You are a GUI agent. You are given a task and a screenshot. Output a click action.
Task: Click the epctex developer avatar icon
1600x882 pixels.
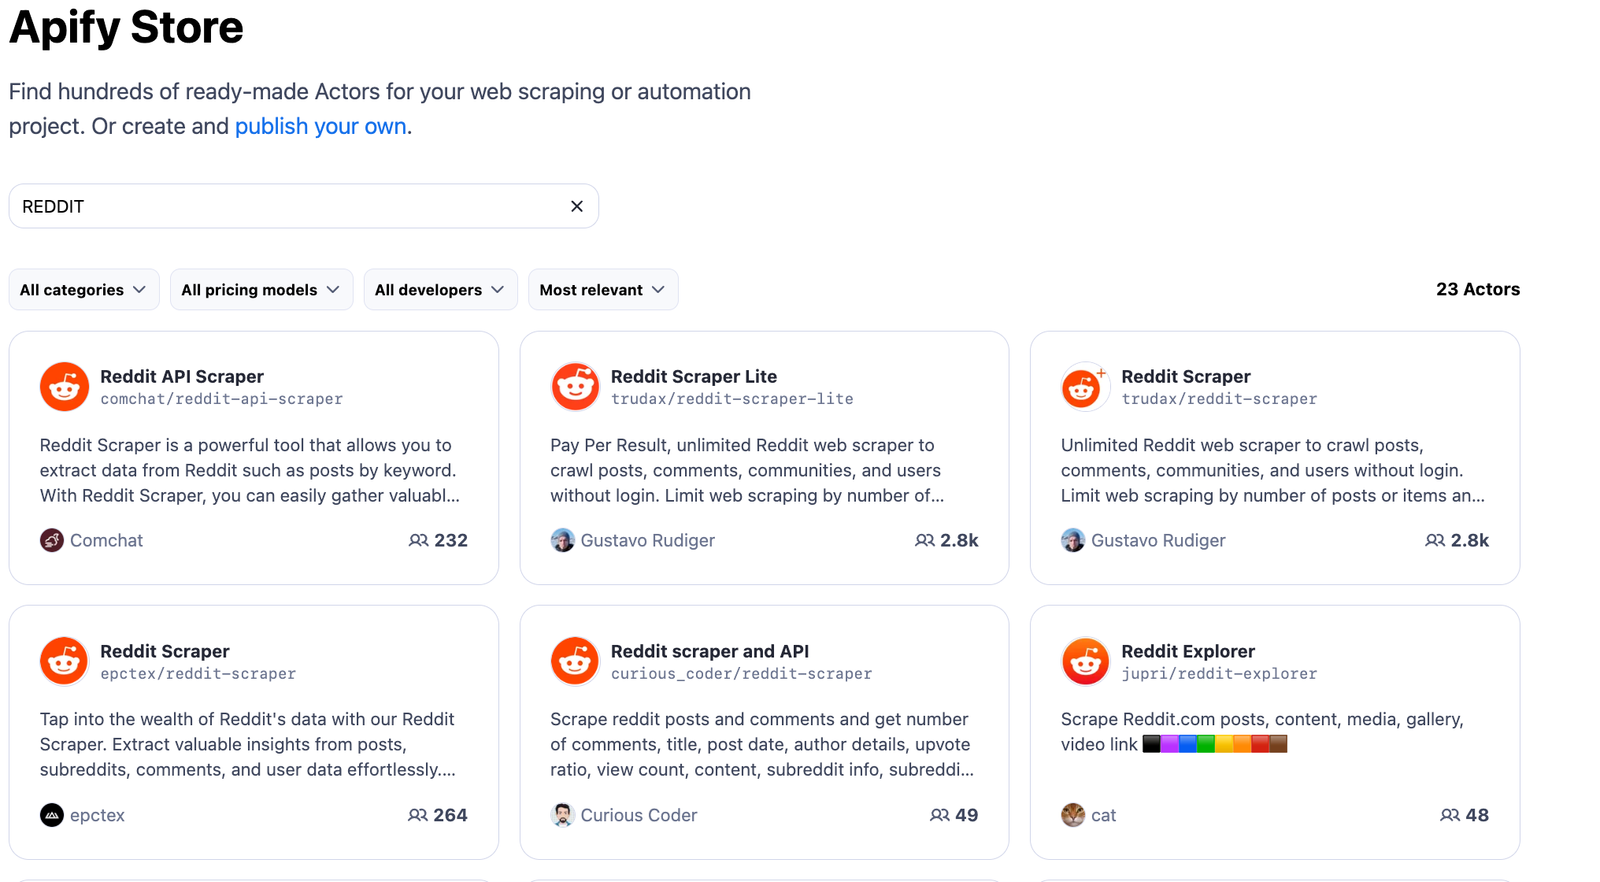coord(52,815)
